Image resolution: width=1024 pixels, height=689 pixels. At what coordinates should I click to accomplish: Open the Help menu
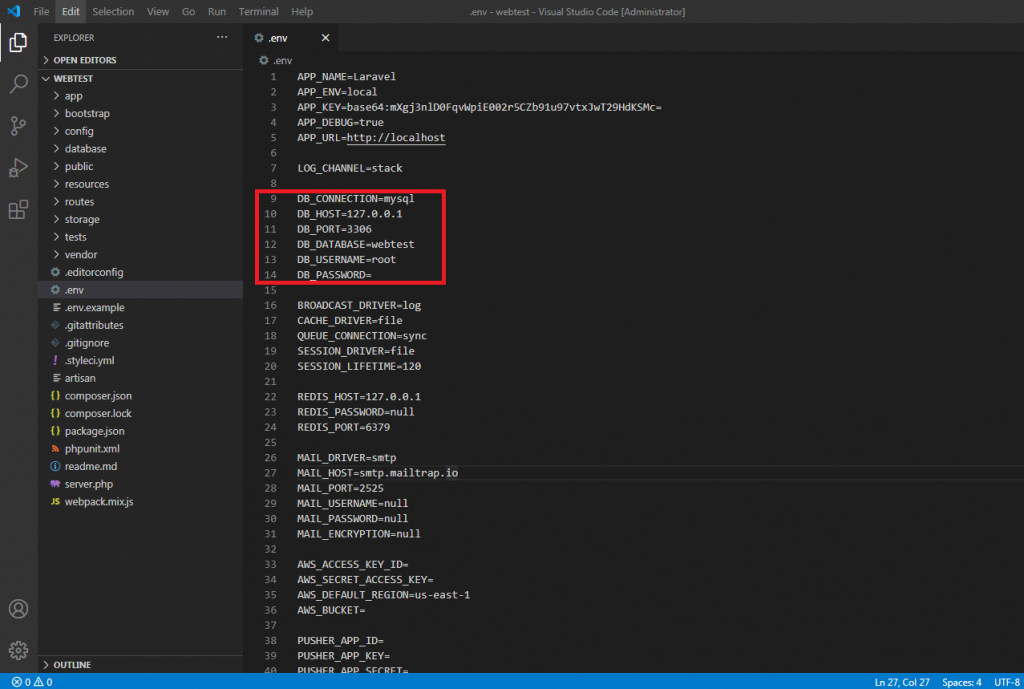point(302,12)
